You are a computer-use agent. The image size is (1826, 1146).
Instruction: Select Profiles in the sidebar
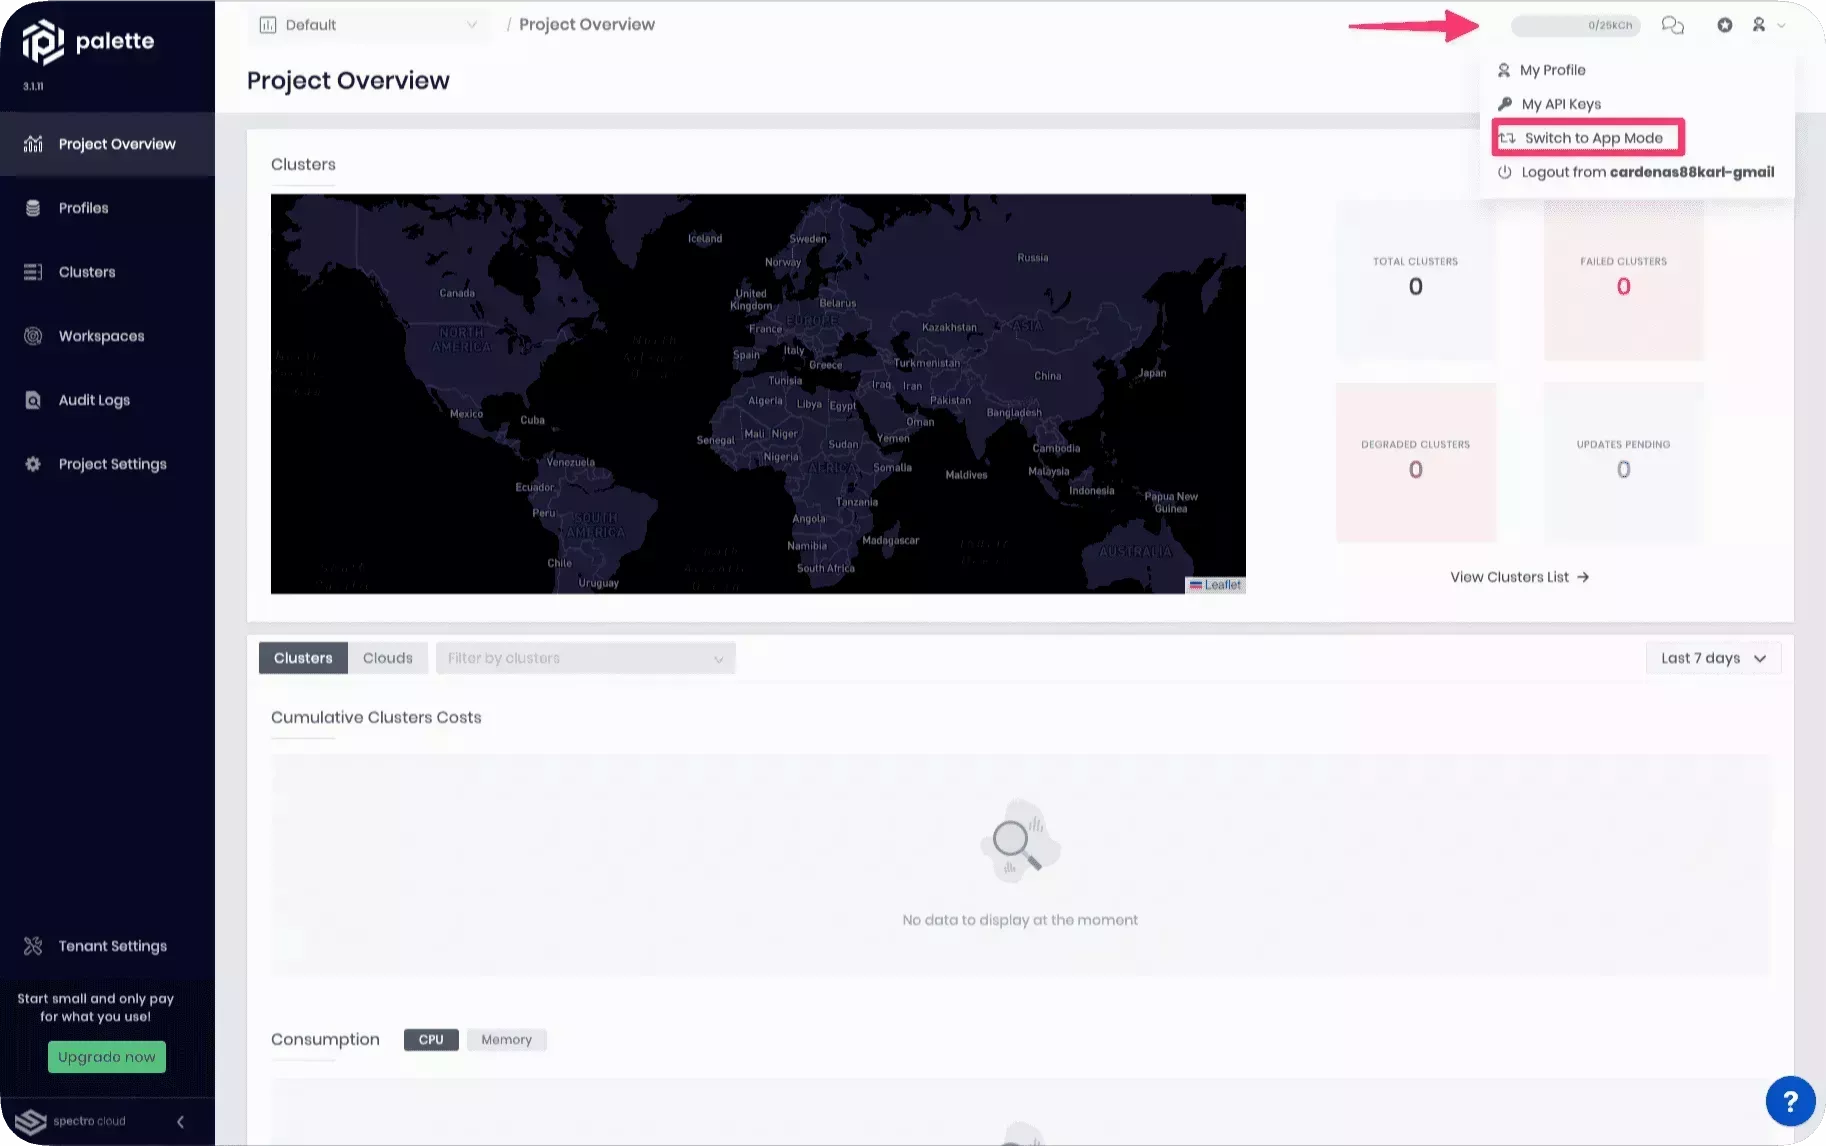point(82,207)
